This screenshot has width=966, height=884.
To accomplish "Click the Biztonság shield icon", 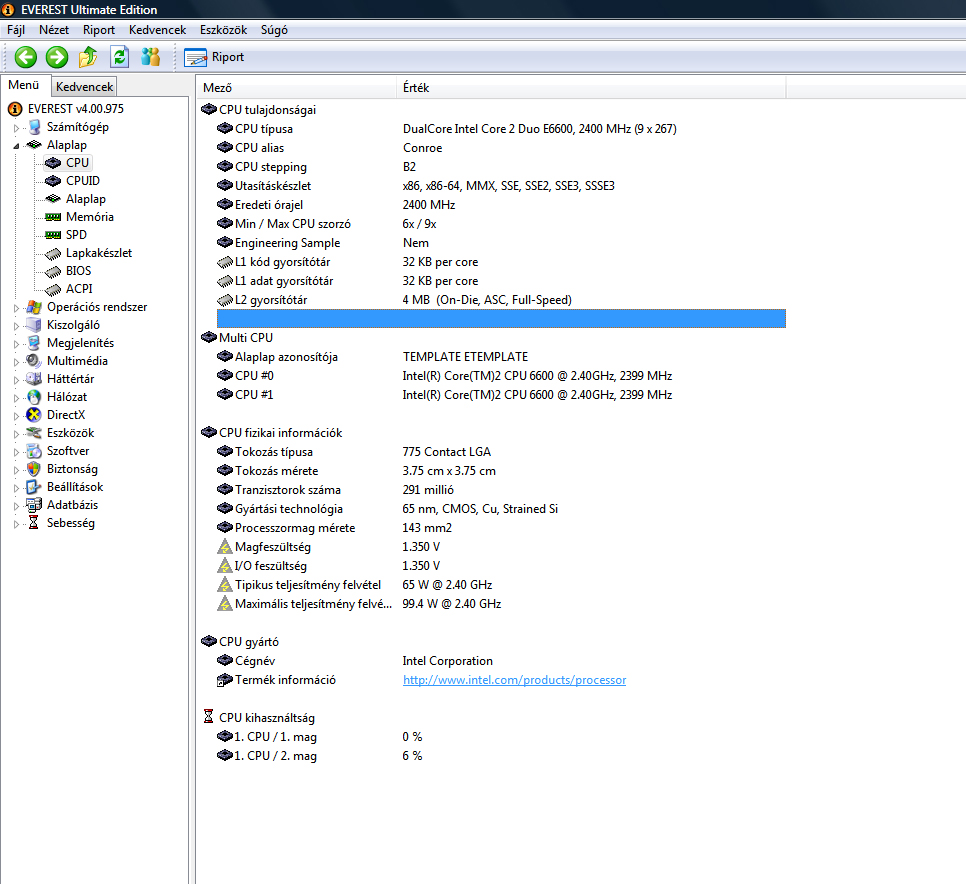I will pyautogui.click(x=34, y=469).
